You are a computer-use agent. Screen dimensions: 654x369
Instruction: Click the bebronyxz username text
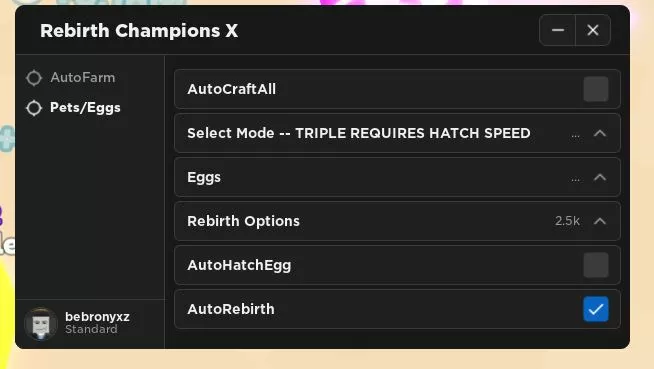click(97, 317)
